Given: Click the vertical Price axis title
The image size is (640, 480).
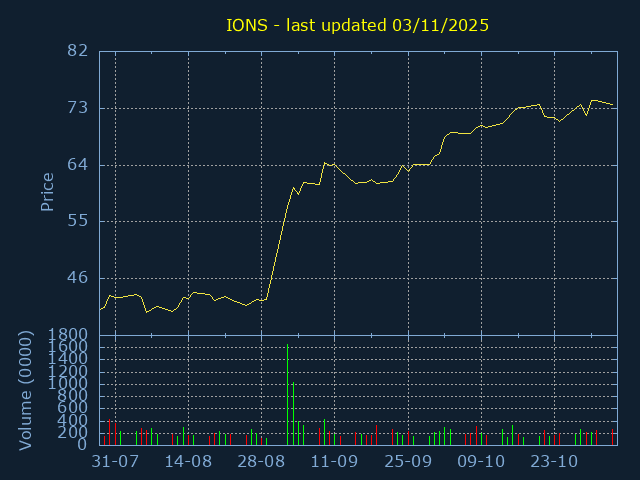Looking at the screenshot, I should coord(47,192).
